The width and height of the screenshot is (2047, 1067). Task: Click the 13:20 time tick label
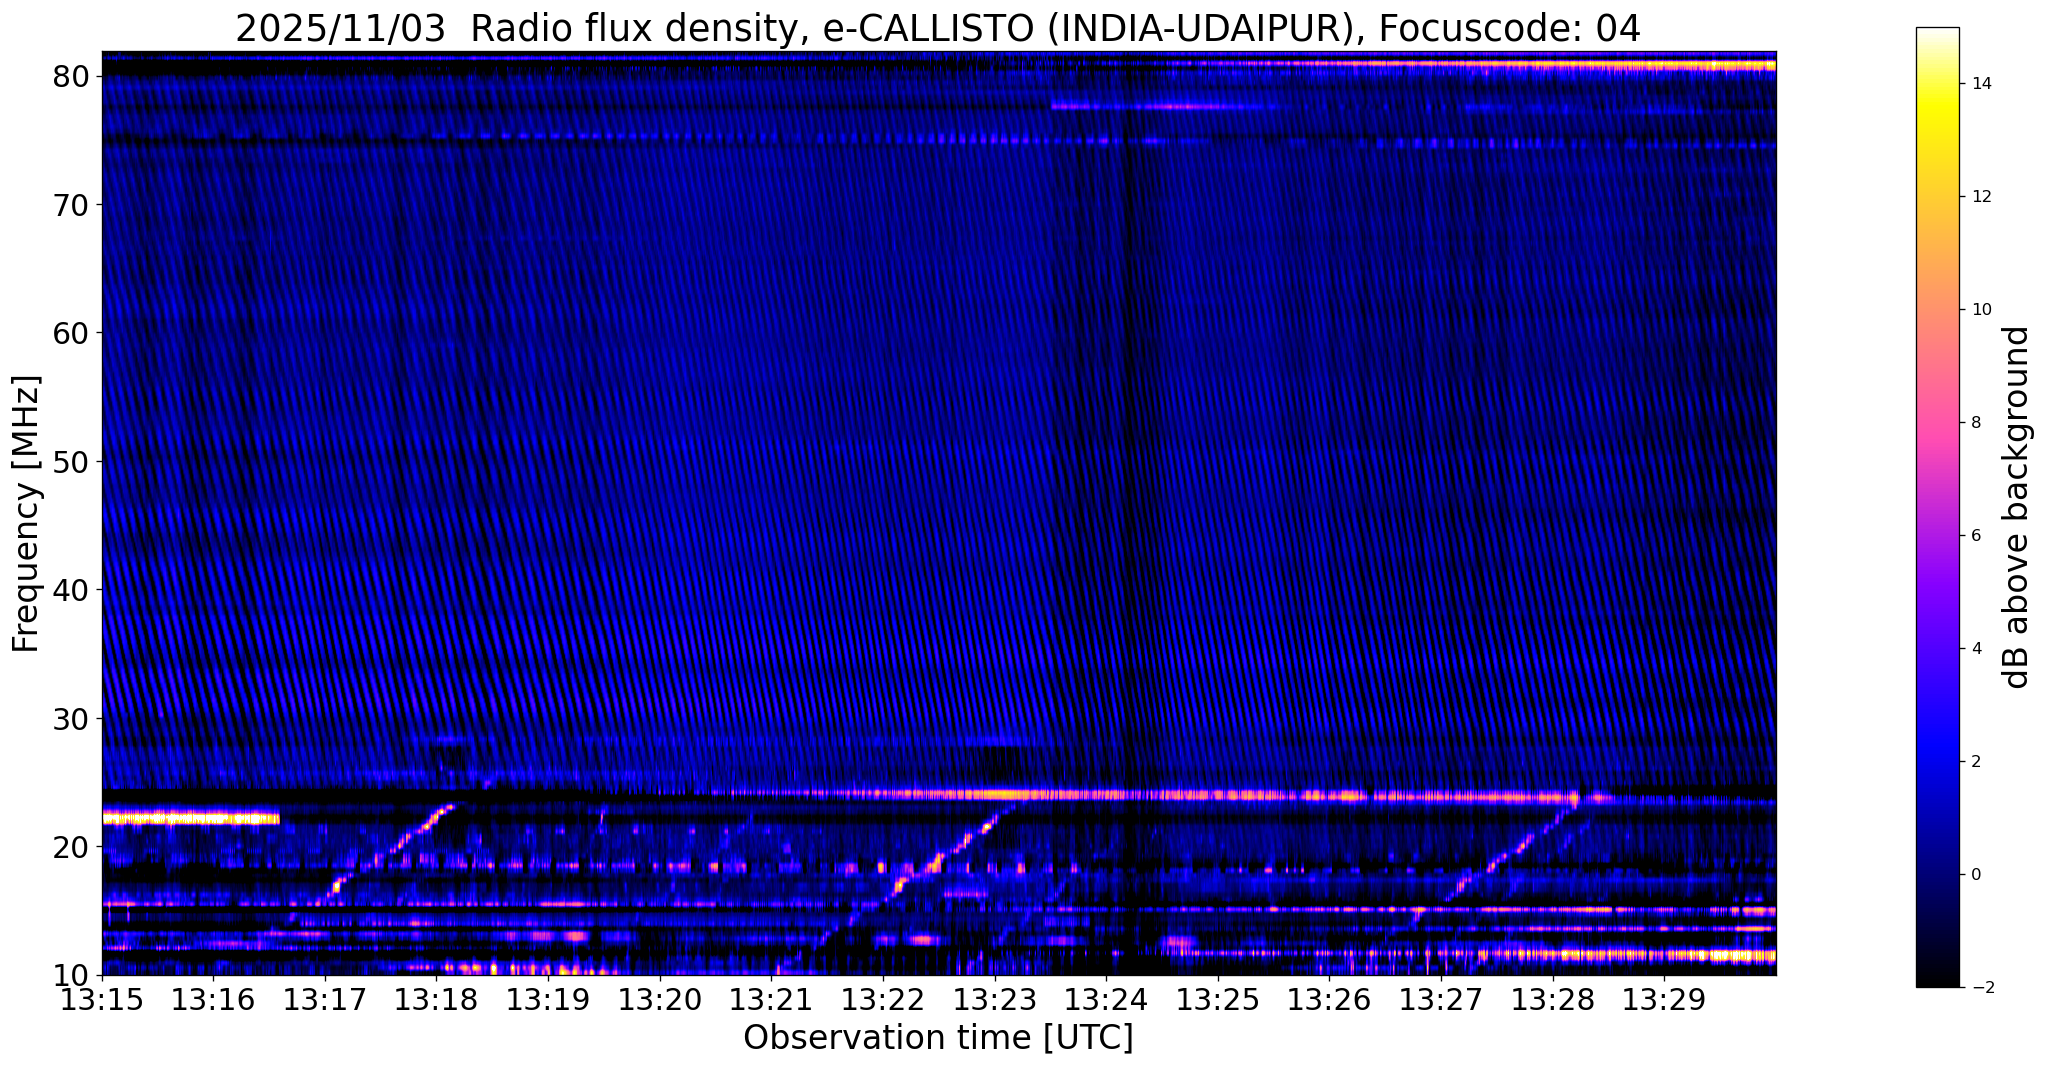pos(660,1000)
